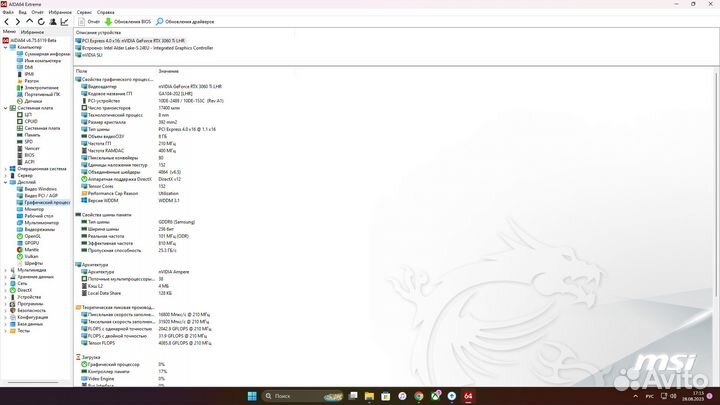The height and width of the screenshot is (405, 720).
Task: Expand the DirectX tree node
Action: 6,290
